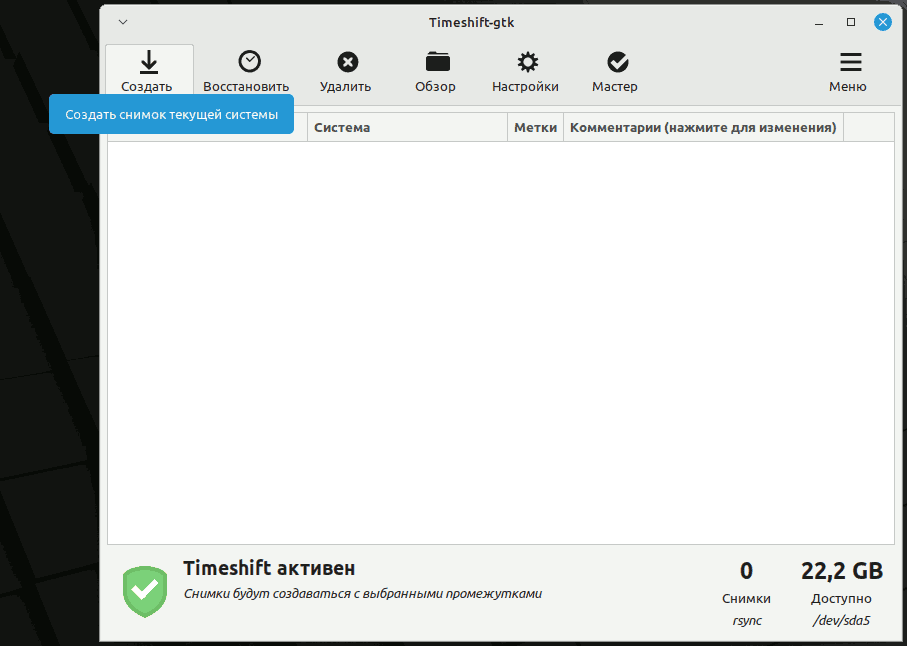Close the Timeshift-gtk window
The height and width of the screenshot is (646, 907).
(x=882, y=23)
